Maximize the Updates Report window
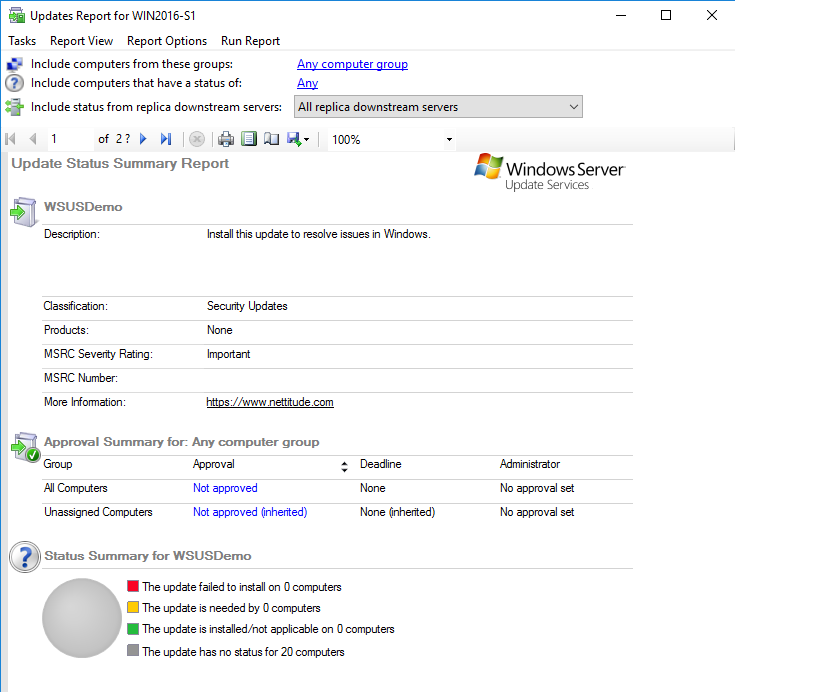The width and height of the screenshot is (819, 696). [x=666, y=15]
